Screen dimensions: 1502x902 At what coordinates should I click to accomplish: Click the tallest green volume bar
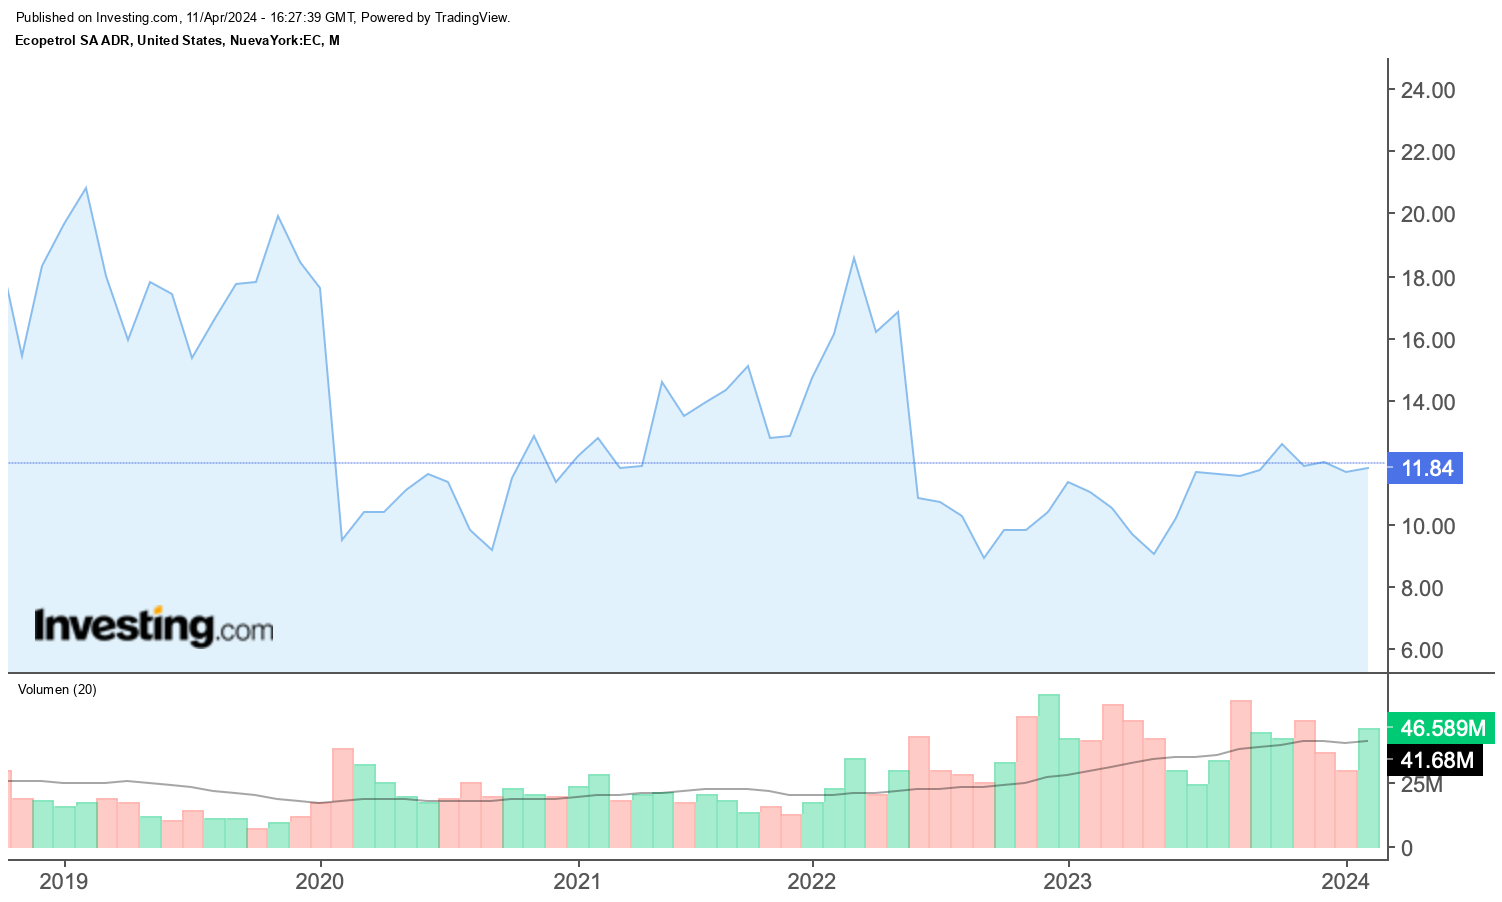(x=1048, y=770)
